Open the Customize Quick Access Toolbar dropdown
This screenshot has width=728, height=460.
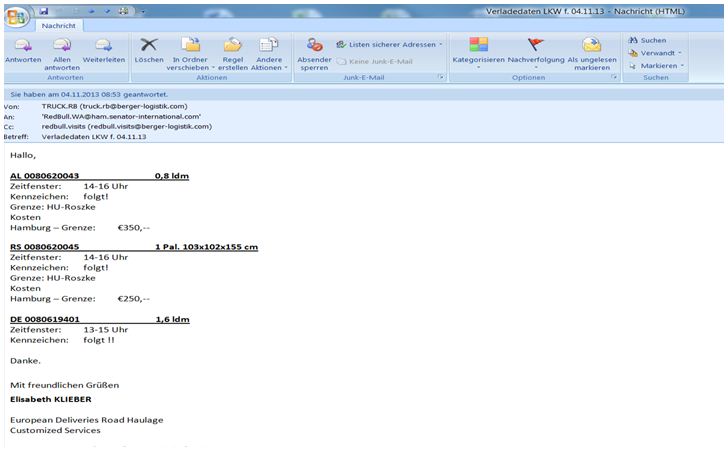pos(143,12)
